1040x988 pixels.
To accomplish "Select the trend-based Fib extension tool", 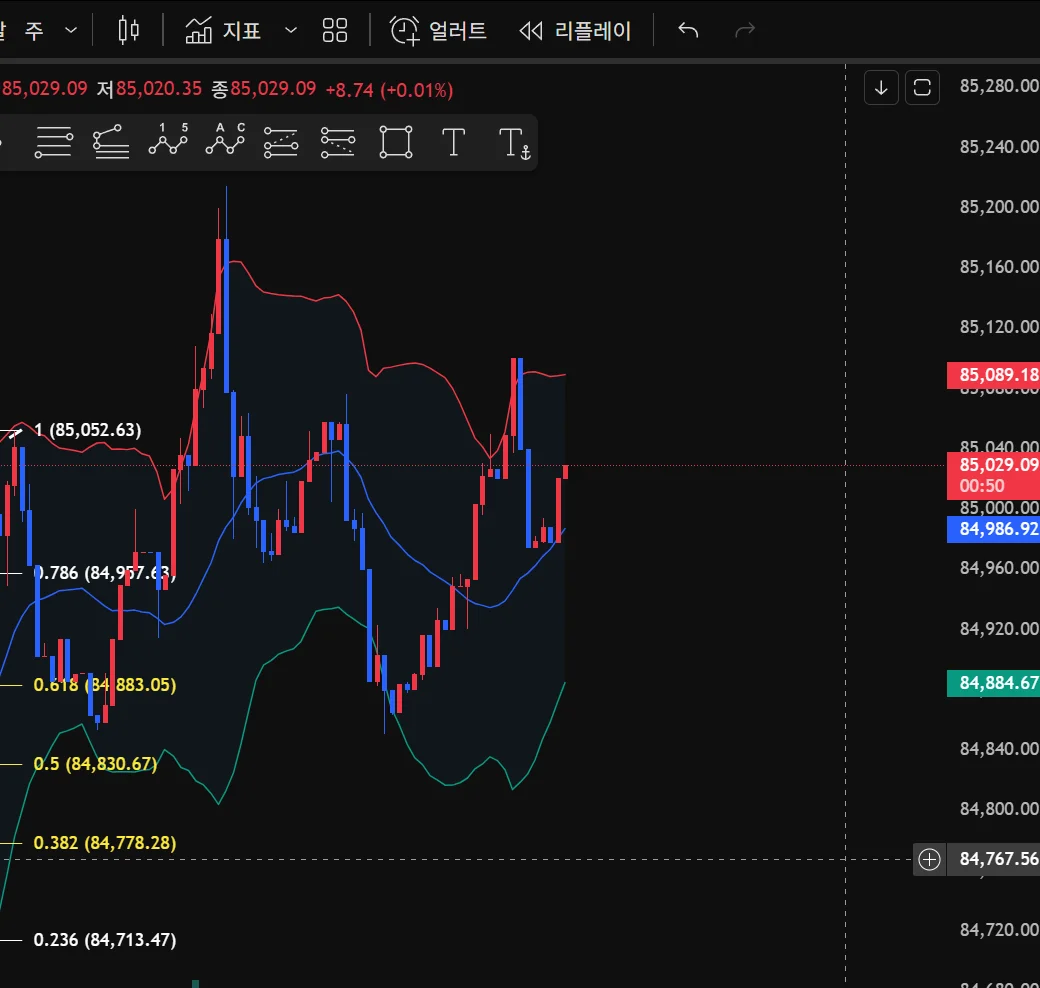I will coord(110,142).
